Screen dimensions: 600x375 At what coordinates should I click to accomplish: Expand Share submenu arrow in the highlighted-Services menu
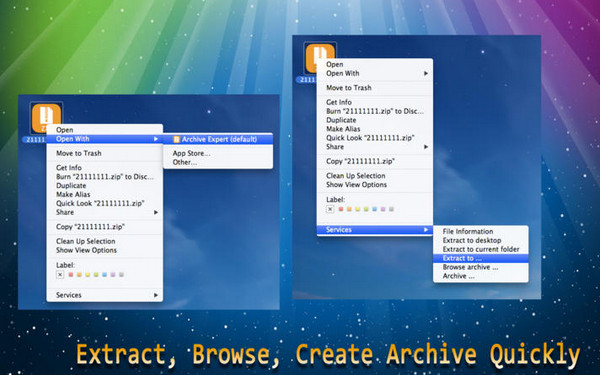(426, 147)
